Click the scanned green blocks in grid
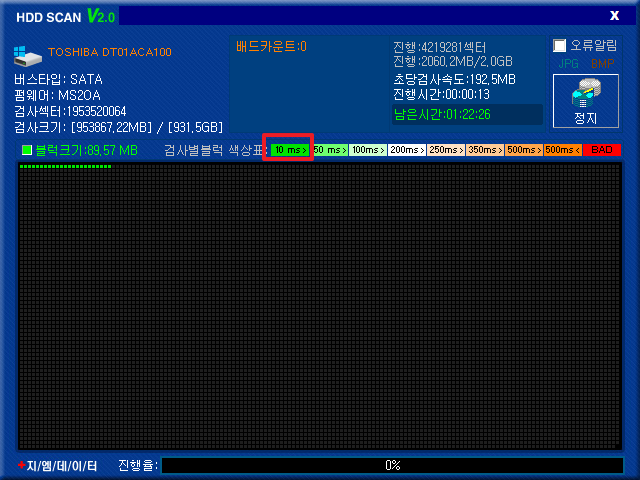 click(65, 167)
